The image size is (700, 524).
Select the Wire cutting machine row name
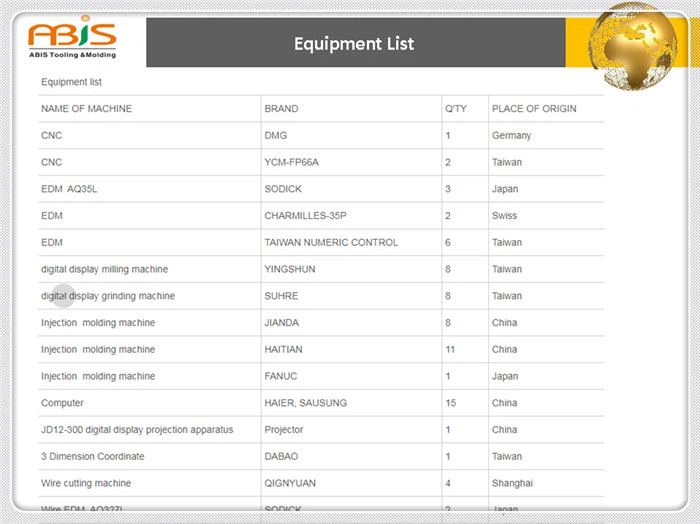point(86,483)
